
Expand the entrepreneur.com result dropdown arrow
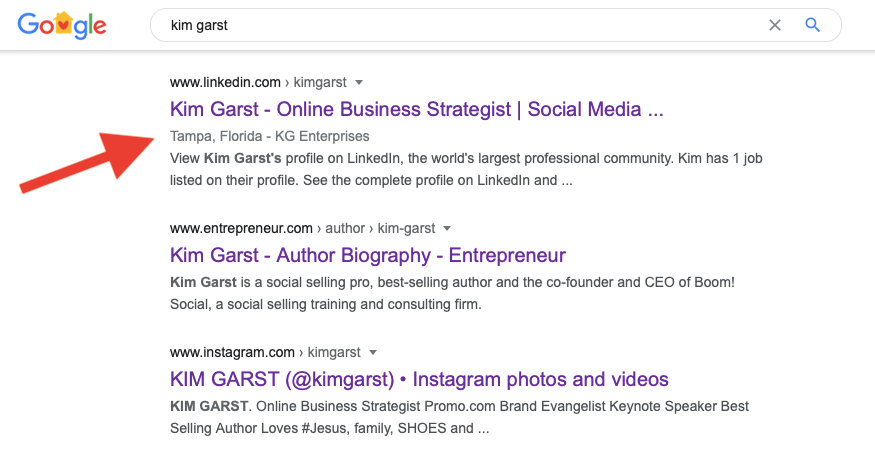pyautogui.click(x=446, y=228)
